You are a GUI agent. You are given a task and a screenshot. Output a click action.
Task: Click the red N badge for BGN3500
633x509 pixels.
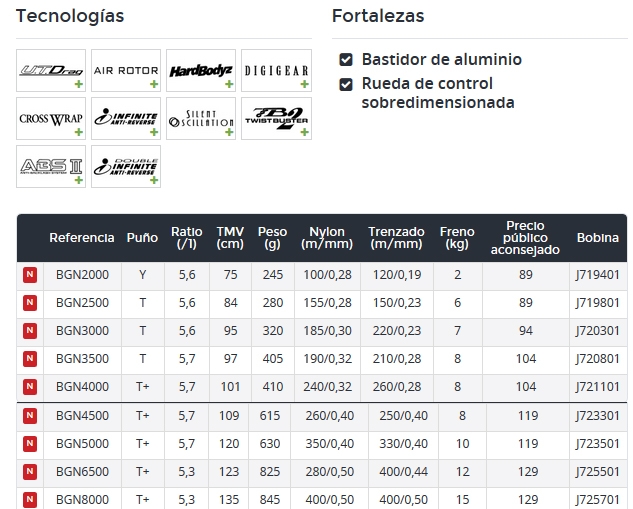[x=30, y=359]
